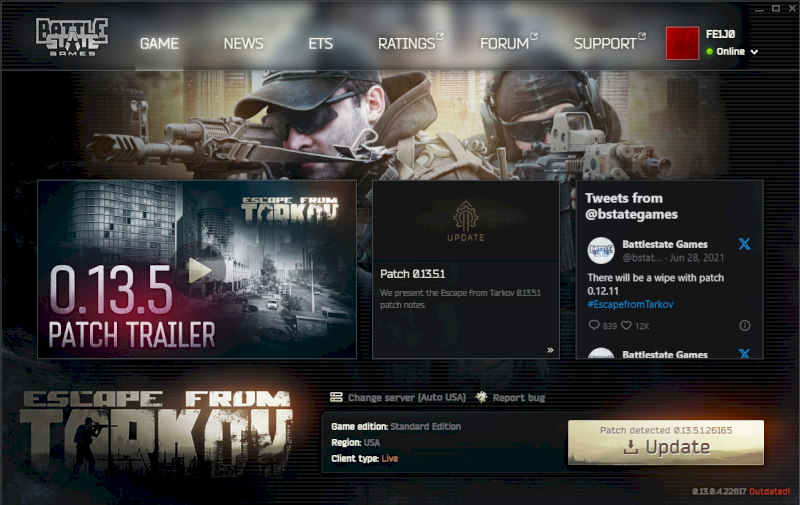The height and width of the screenshot is (505, 800).
Task: Open the 0.13.5 Patch Trailer banner
Action: coord(197,269)
